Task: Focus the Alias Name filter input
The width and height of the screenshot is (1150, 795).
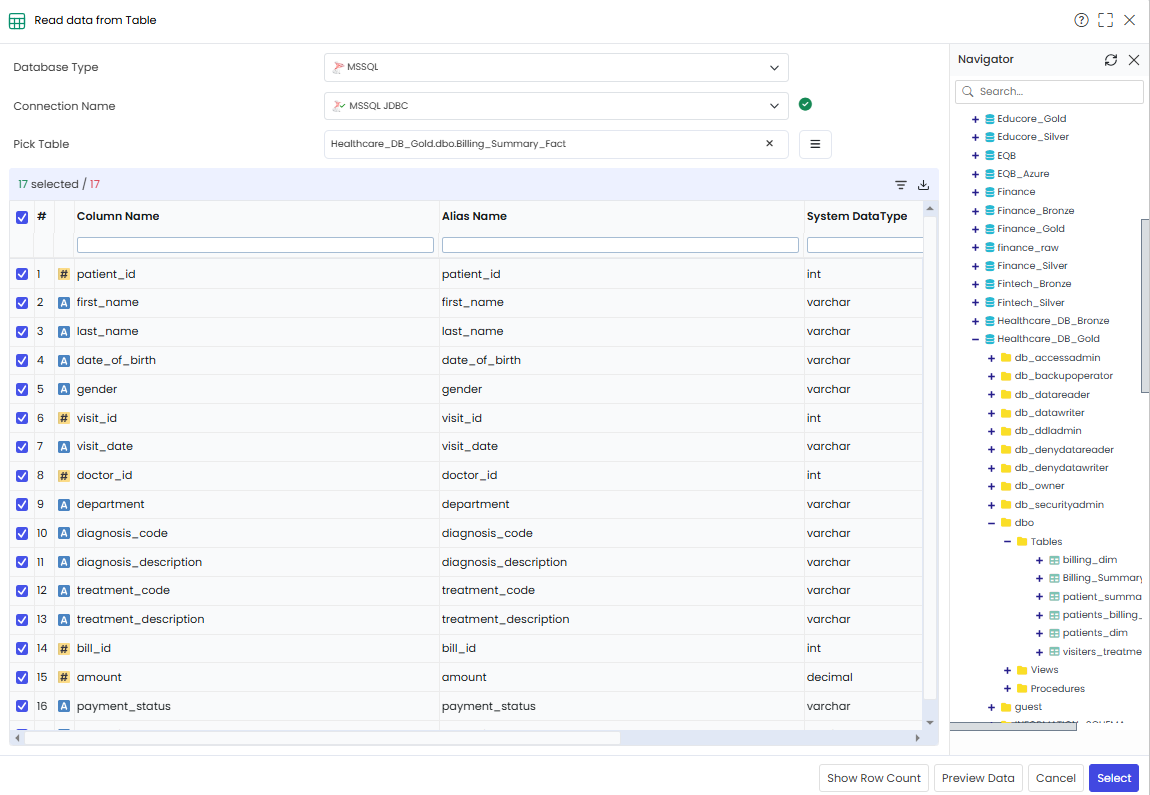Action: [x=620, y=245]
